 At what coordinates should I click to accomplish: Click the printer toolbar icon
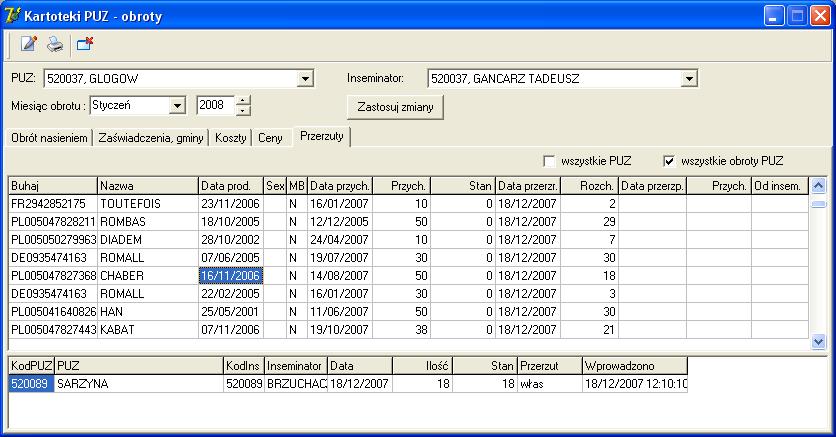click(x=55, y=44)
